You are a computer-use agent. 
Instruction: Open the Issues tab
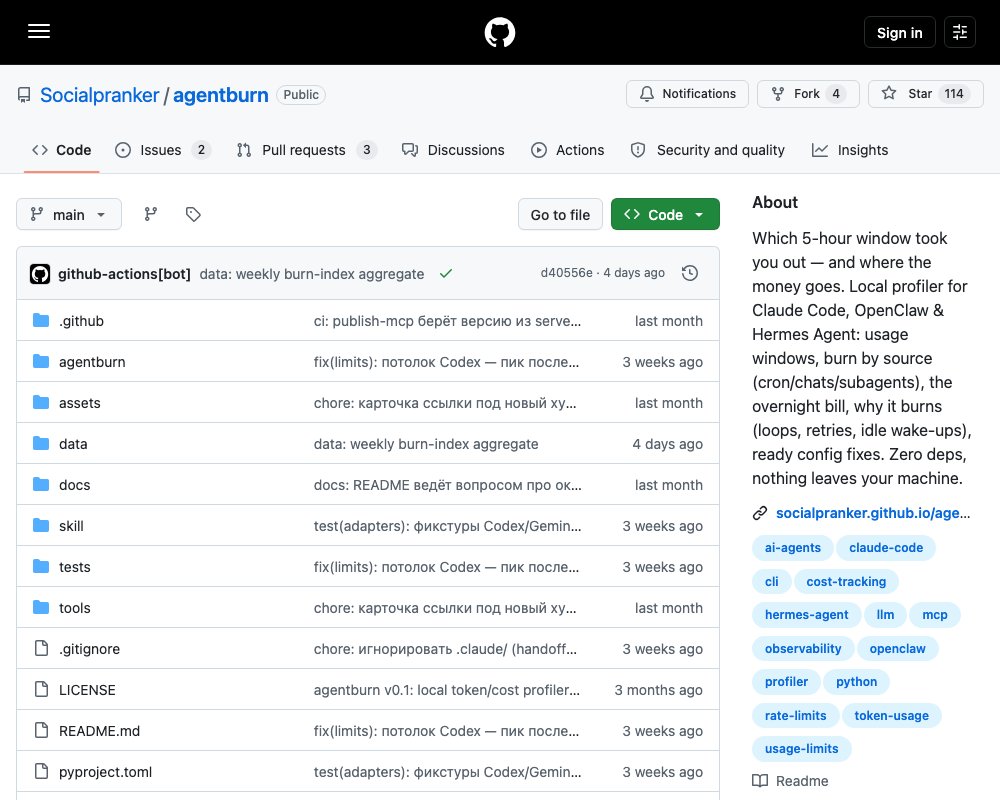163,150
